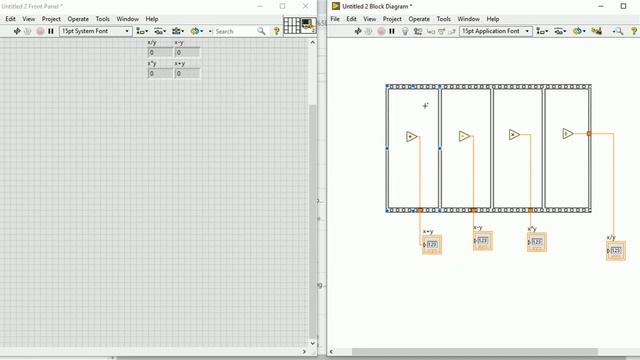Open Align Objects menu on Front Panel

(x=142, y=31)
